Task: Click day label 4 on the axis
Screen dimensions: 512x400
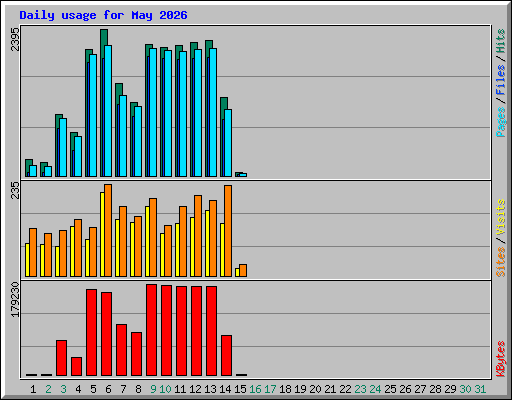Action: [78, 389]
